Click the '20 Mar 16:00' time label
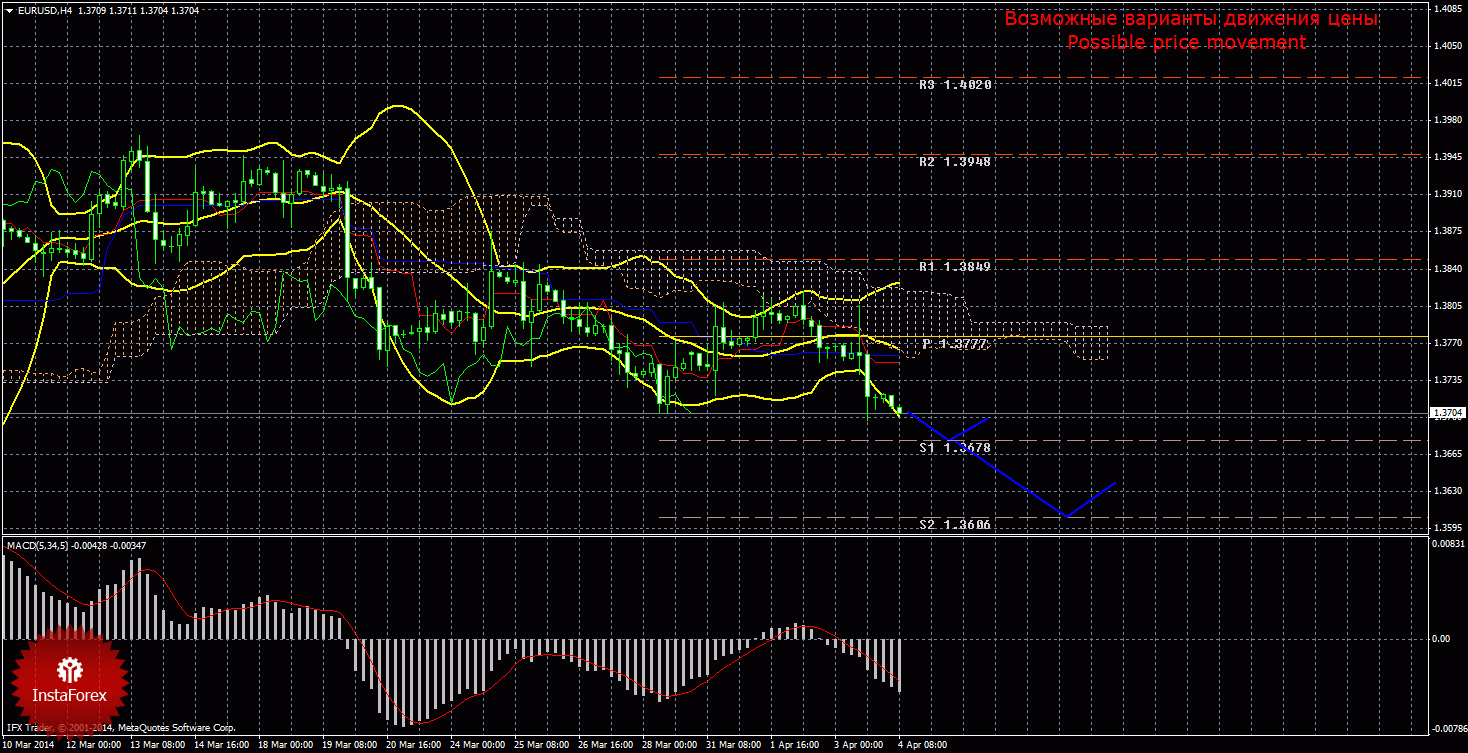 coord(411,745)
